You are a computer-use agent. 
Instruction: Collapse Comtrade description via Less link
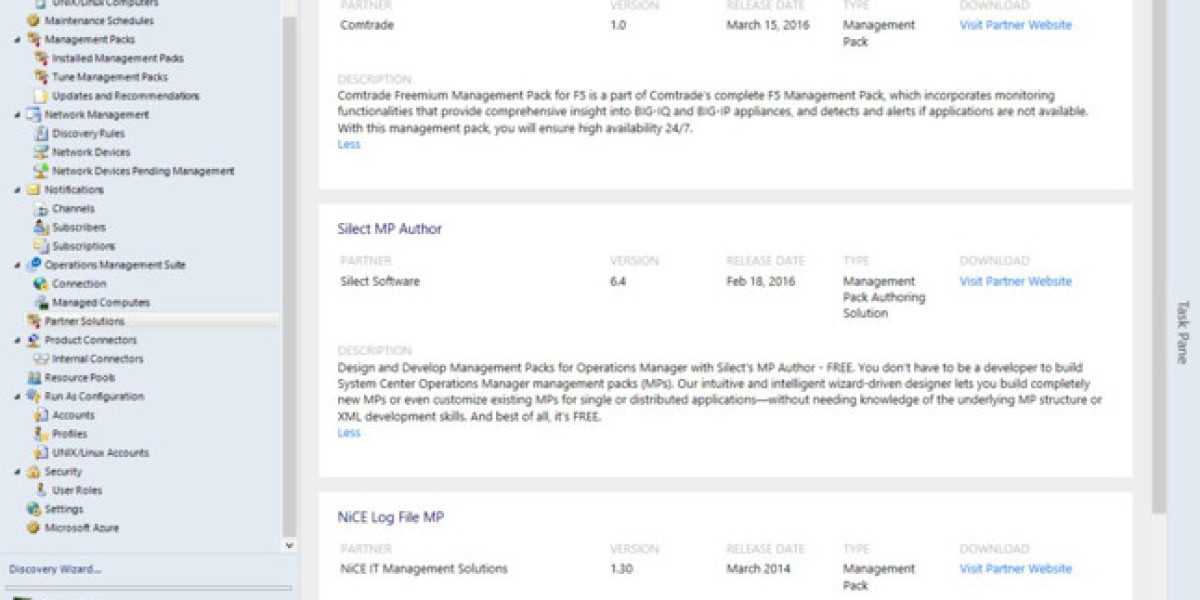(x=347, y=144)
